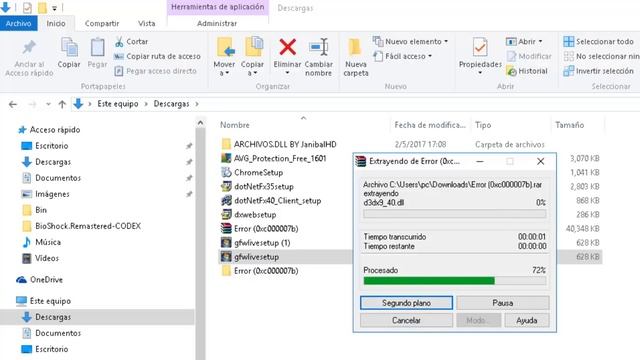
Task: Open the Nuevo elemento dropdown
Action: [x=411, y=42]
